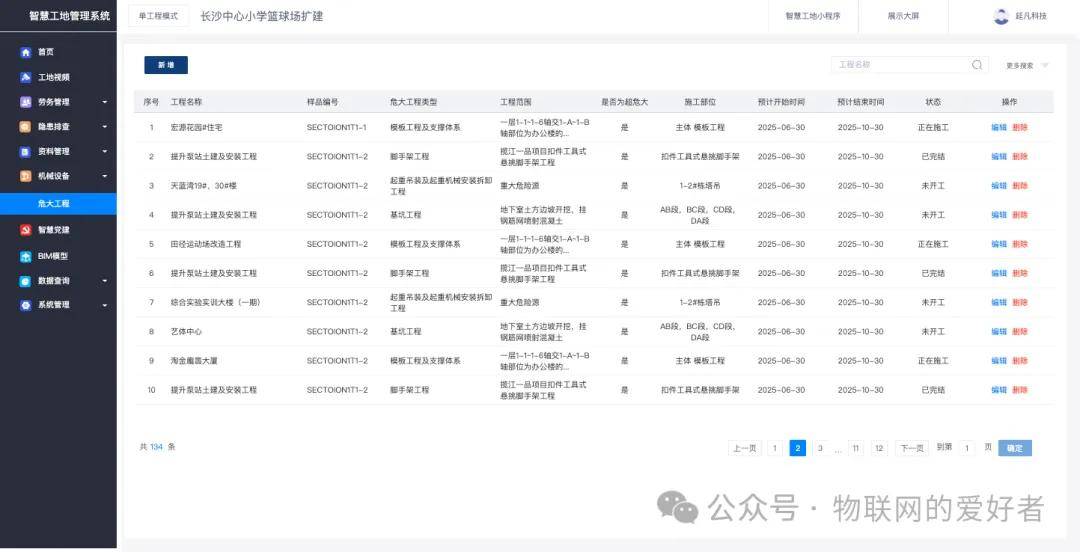
Task: Click the 新增 button
Action: (166, 65)
